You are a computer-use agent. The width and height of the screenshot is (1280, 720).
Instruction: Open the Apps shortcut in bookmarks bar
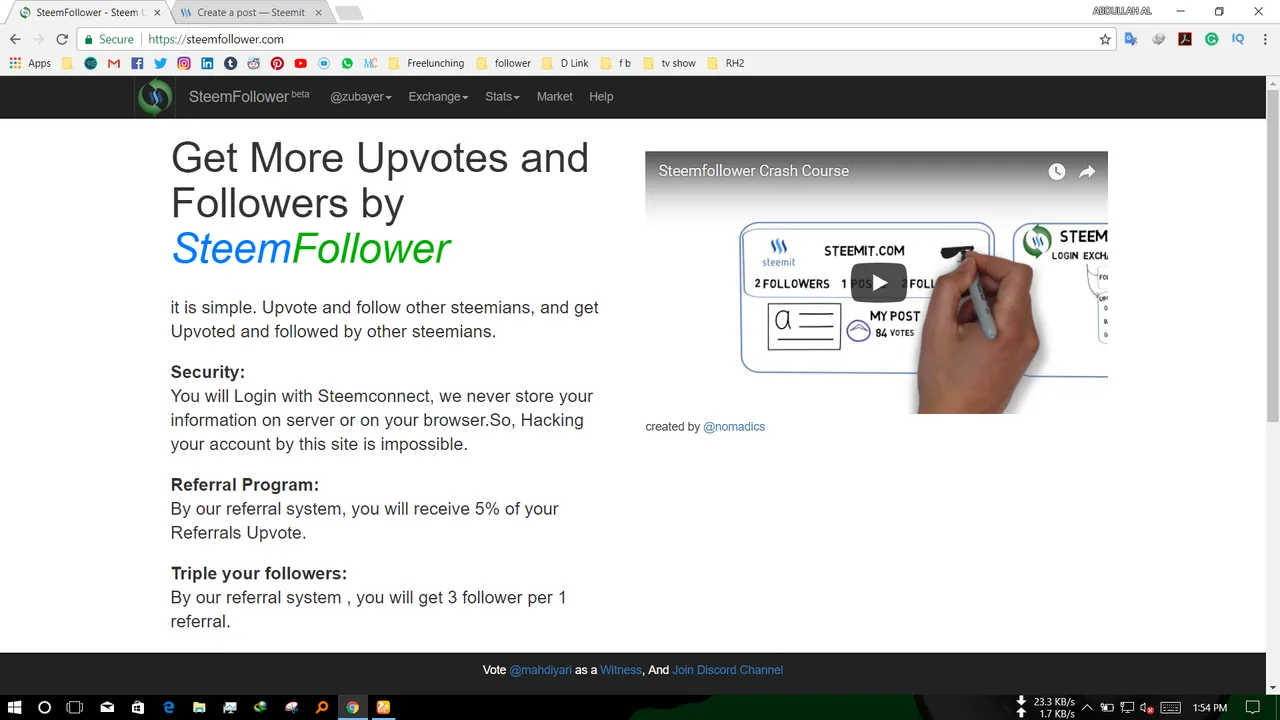tap(30, 63)
